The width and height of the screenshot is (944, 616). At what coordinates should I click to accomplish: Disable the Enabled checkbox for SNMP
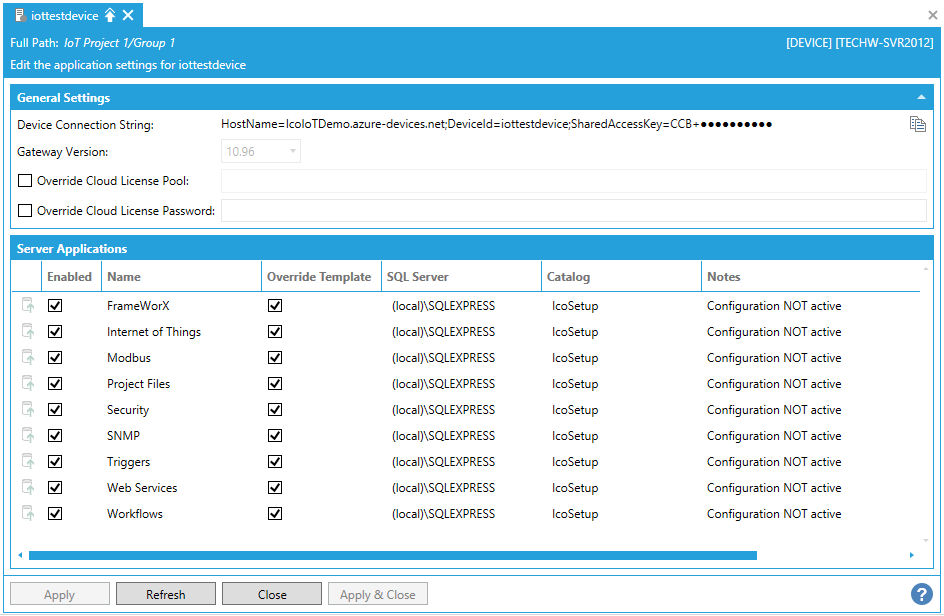pos(55,436)
